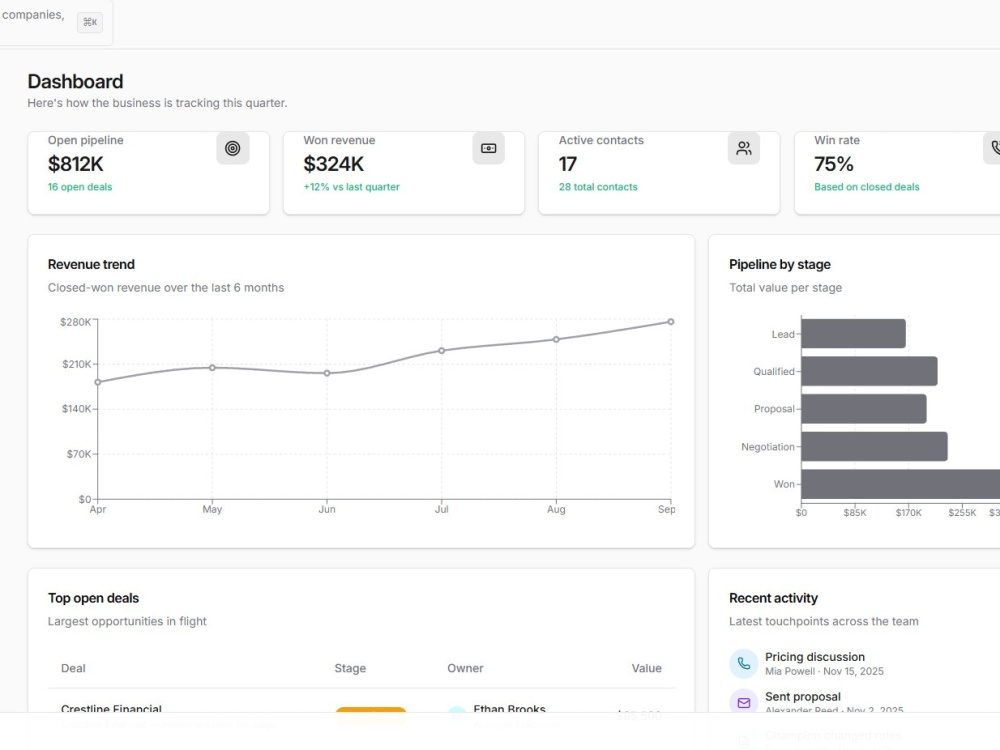Click the Qualified bar in pipeline chart

tap(869, 371)
